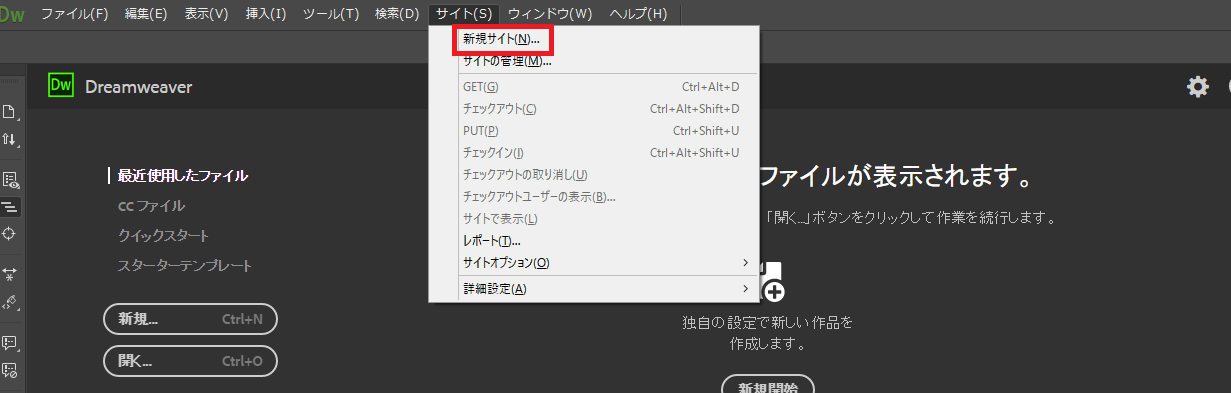Click the PUT(P) menu entry
1231x393 pixels.
[594, 131]
